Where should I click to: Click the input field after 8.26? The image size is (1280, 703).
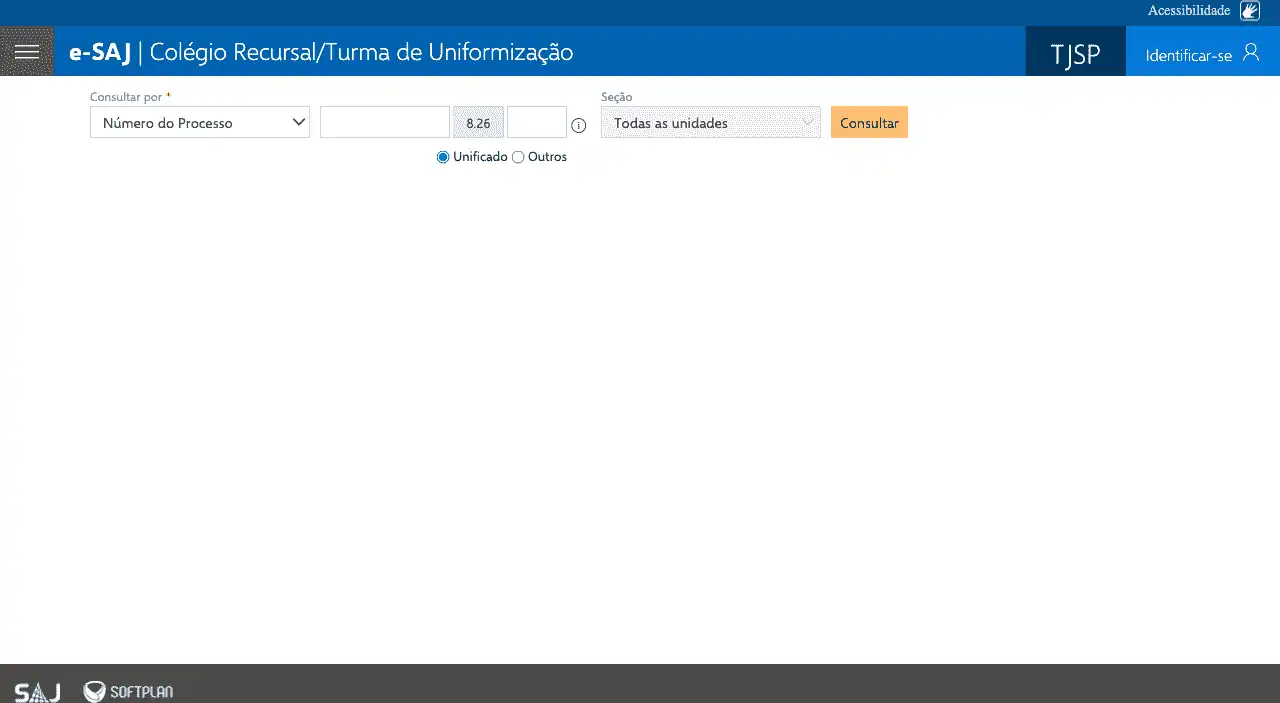[536, 123]
